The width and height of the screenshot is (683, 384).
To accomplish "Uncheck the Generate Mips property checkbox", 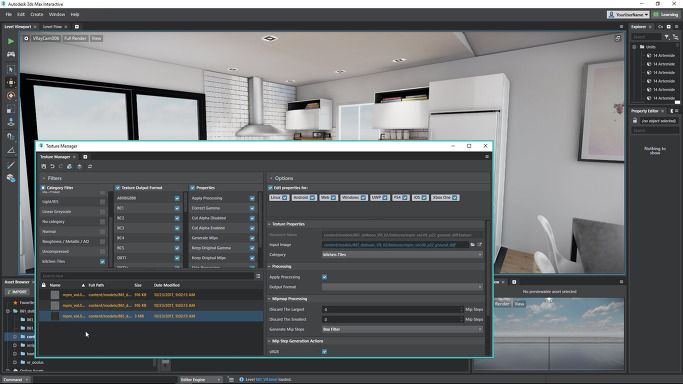I will [x=252, y=238].
